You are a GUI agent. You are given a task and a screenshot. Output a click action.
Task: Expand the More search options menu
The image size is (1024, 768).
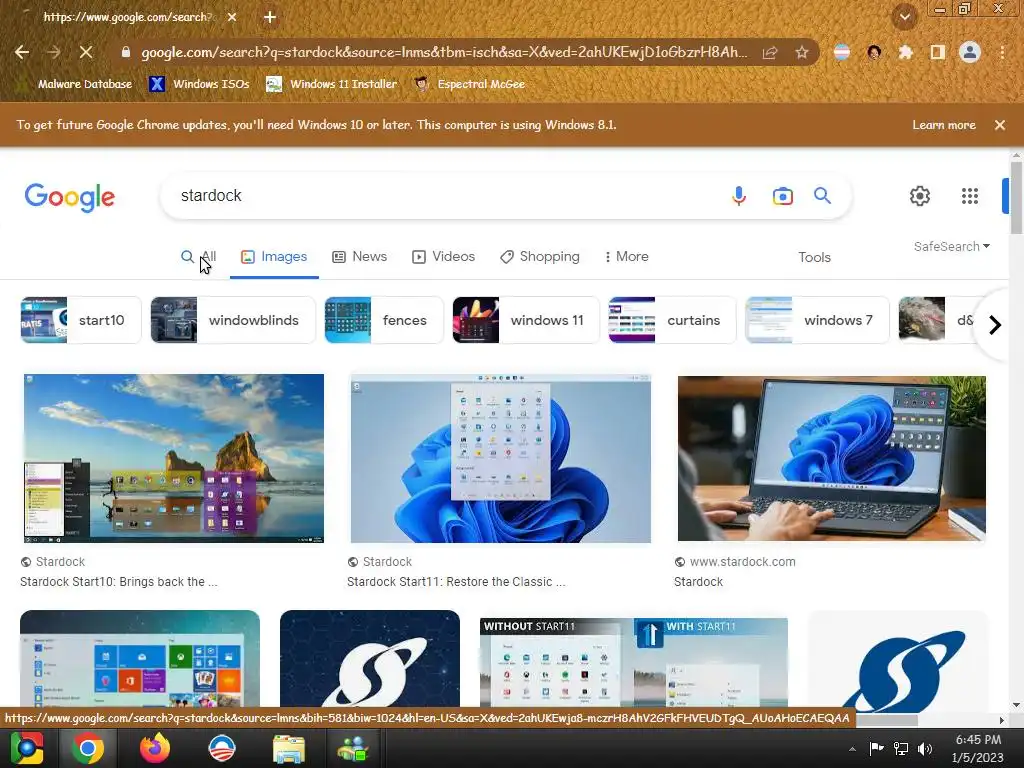626,257
